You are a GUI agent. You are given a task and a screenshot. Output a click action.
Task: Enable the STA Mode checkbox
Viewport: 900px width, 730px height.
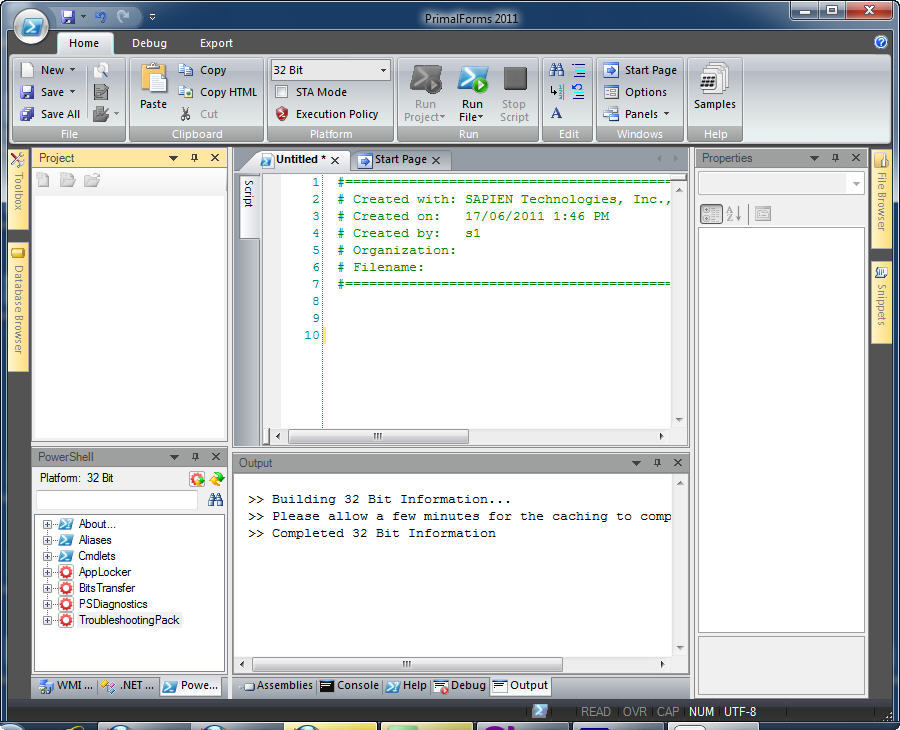click(x=281, y=92)
